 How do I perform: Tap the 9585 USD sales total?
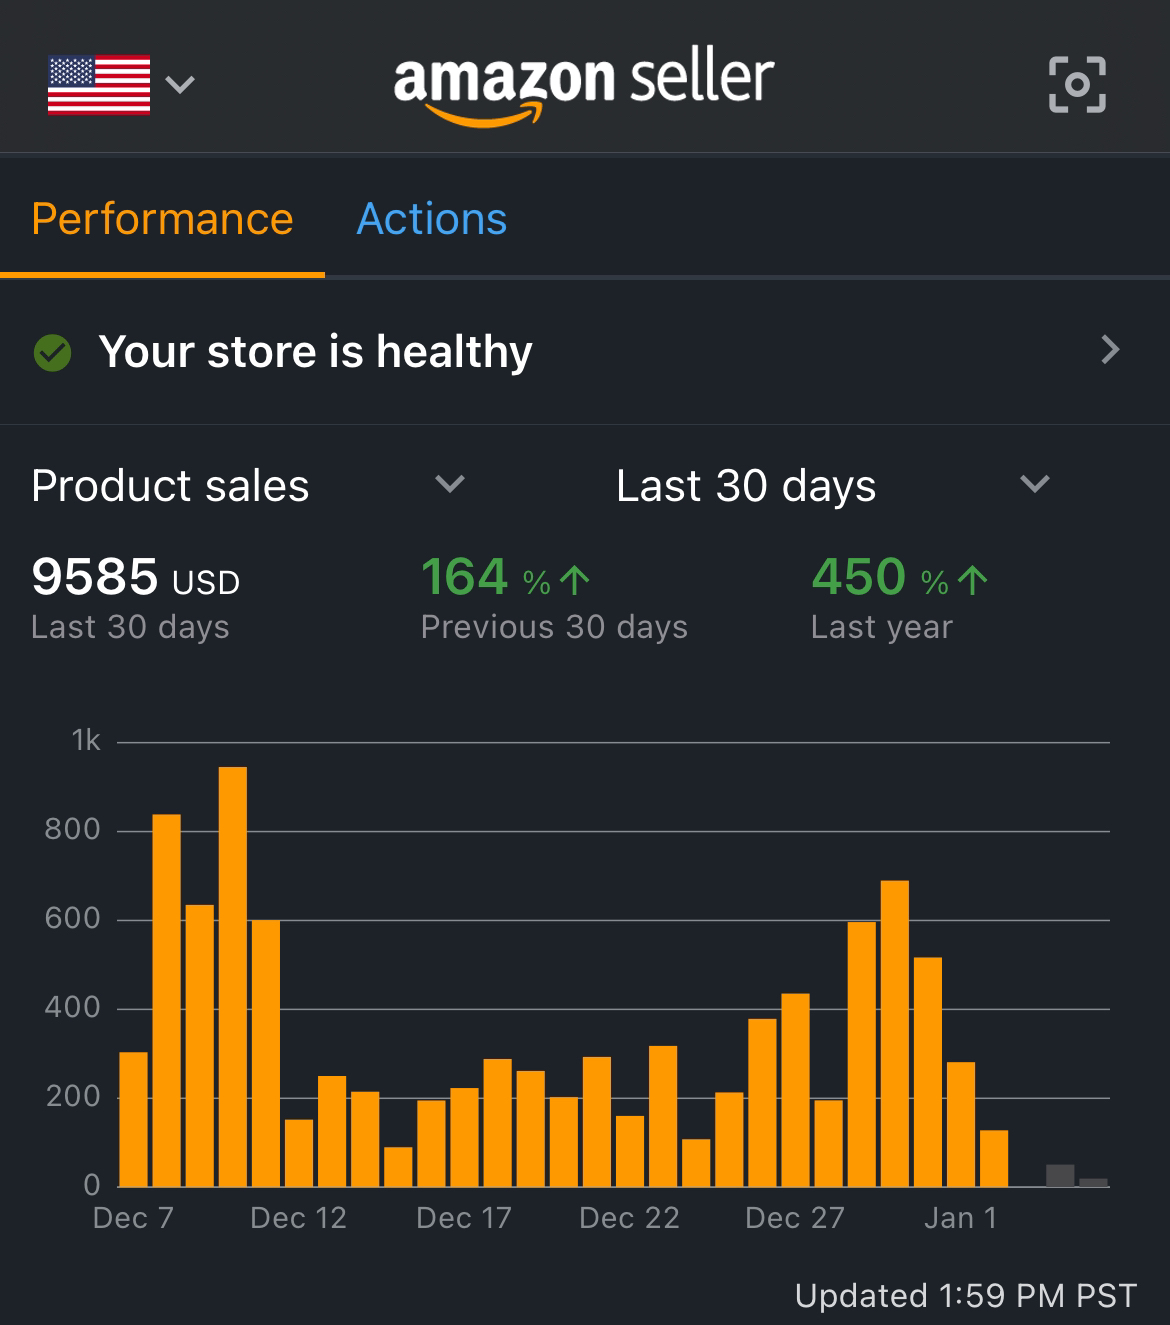[136, 577]
